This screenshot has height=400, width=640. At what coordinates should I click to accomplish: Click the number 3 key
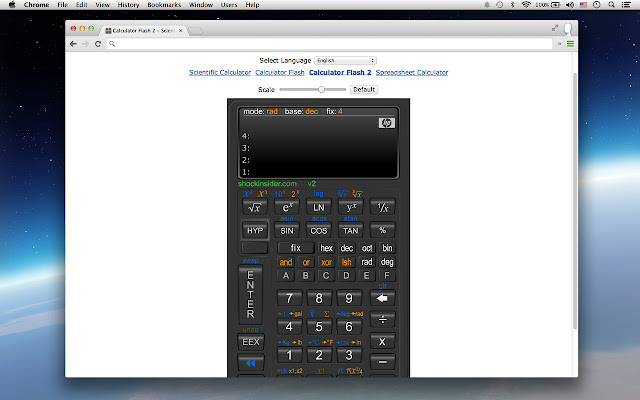(x=349, y=355)
